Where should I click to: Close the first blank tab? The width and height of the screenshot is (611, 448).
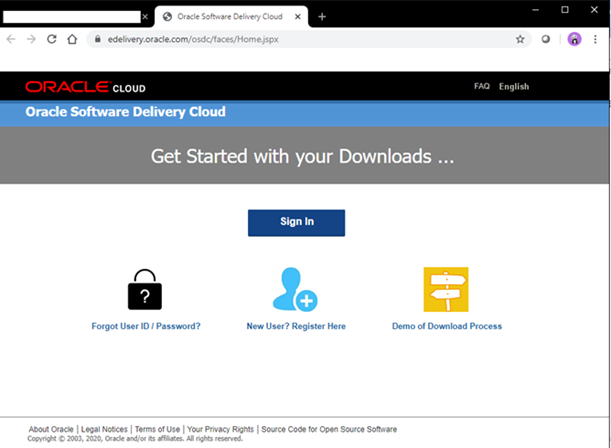click(145, 17)
